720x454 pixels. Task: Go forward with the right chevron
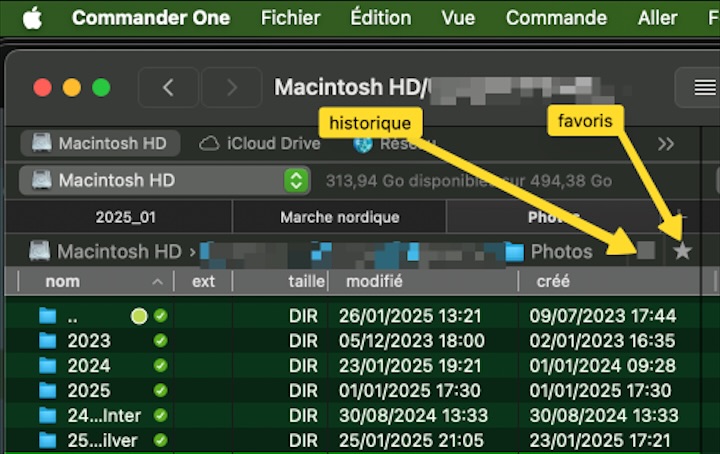(x=233, y=88)
